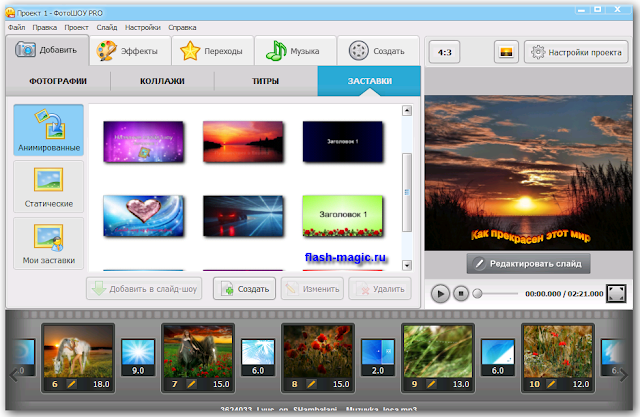
Task: Open Настройки проекта
Action: (576, 52)
